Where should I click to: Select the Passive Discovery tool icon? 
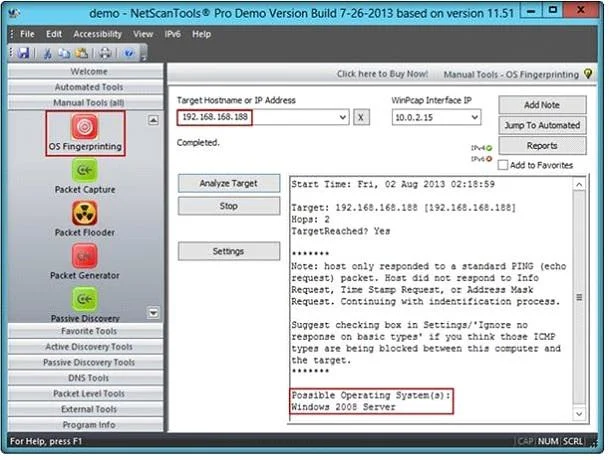pos(85,299)
